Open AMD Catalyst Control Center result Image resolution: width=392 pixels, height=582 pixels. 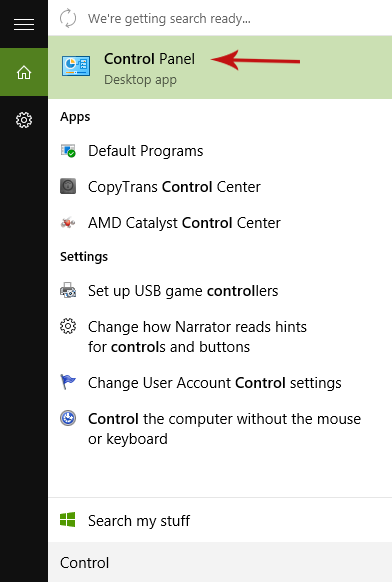click(x=220, y=223)
